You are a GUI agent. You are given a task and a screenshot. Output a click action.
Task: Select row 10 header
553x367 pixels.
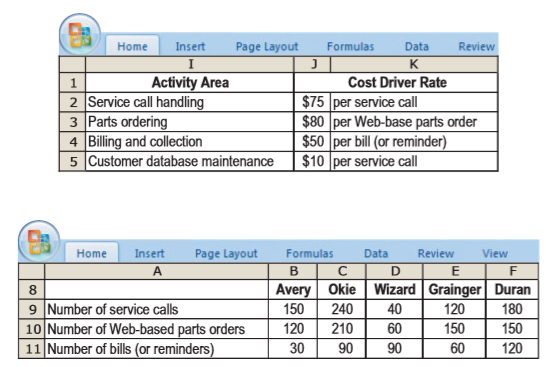coord(32,329)
